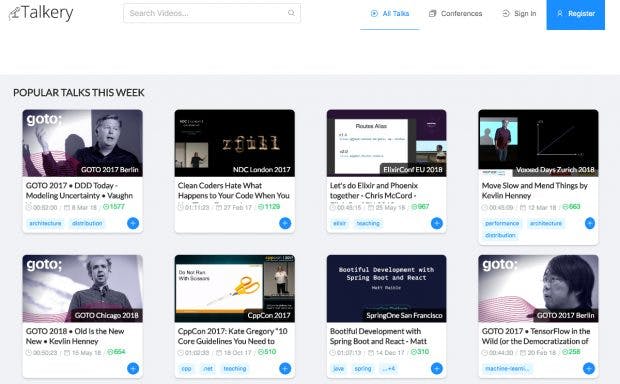Click view count 1577 on DDD Today

[114, 206]
